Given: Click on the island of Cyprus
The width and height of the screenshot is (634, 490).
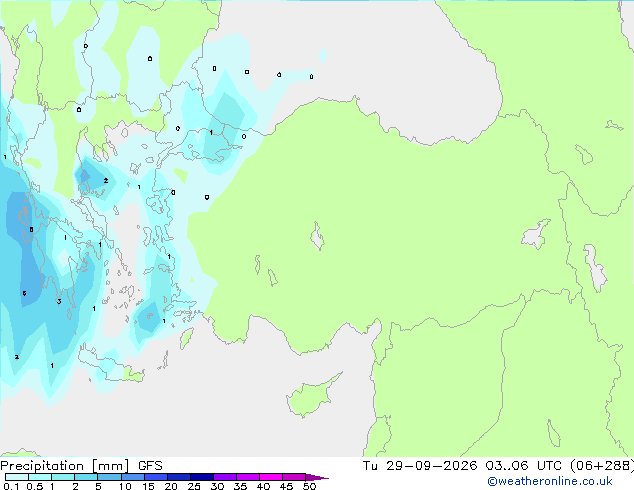Looking at the screenshot, I should (311, 396).
